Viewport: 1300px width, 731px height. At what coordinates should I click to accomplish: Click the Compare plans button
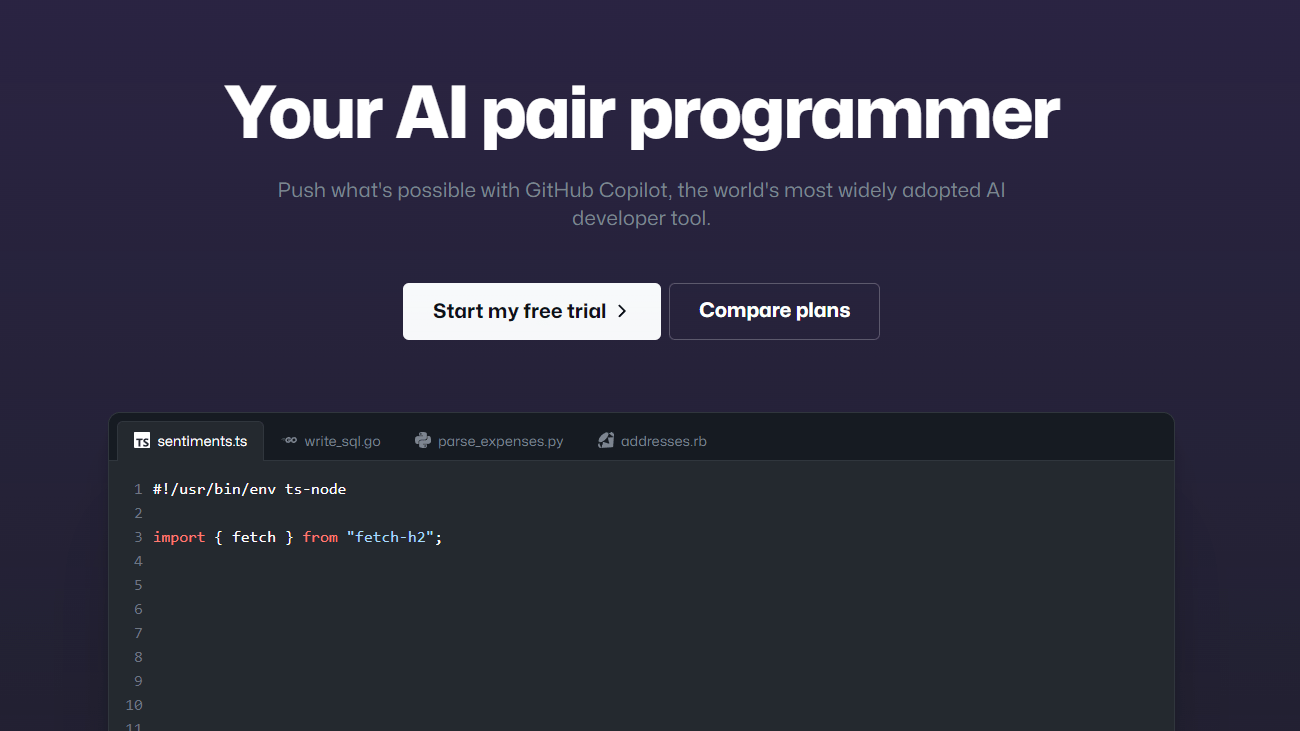tap(774, 311)
